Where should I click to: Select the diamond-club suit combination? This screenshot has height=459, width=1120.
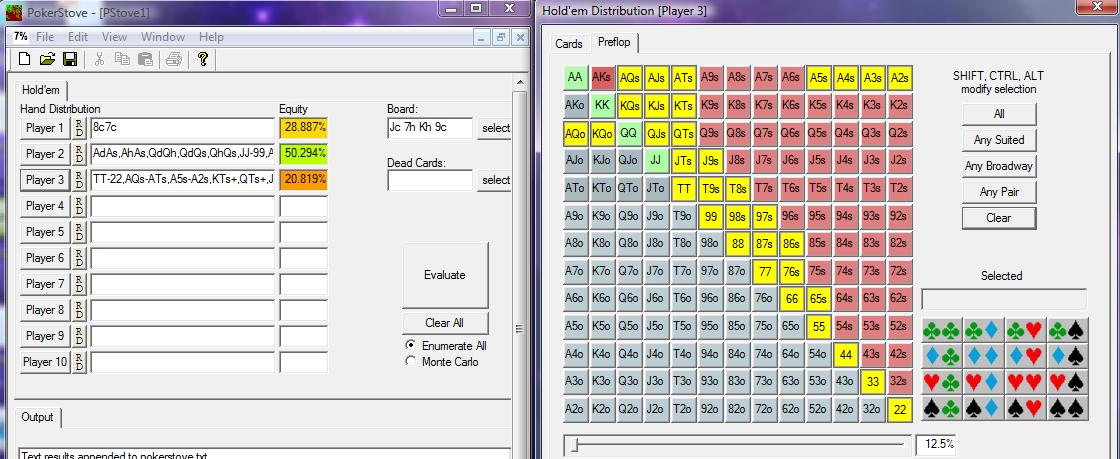(x=942, y=355)
